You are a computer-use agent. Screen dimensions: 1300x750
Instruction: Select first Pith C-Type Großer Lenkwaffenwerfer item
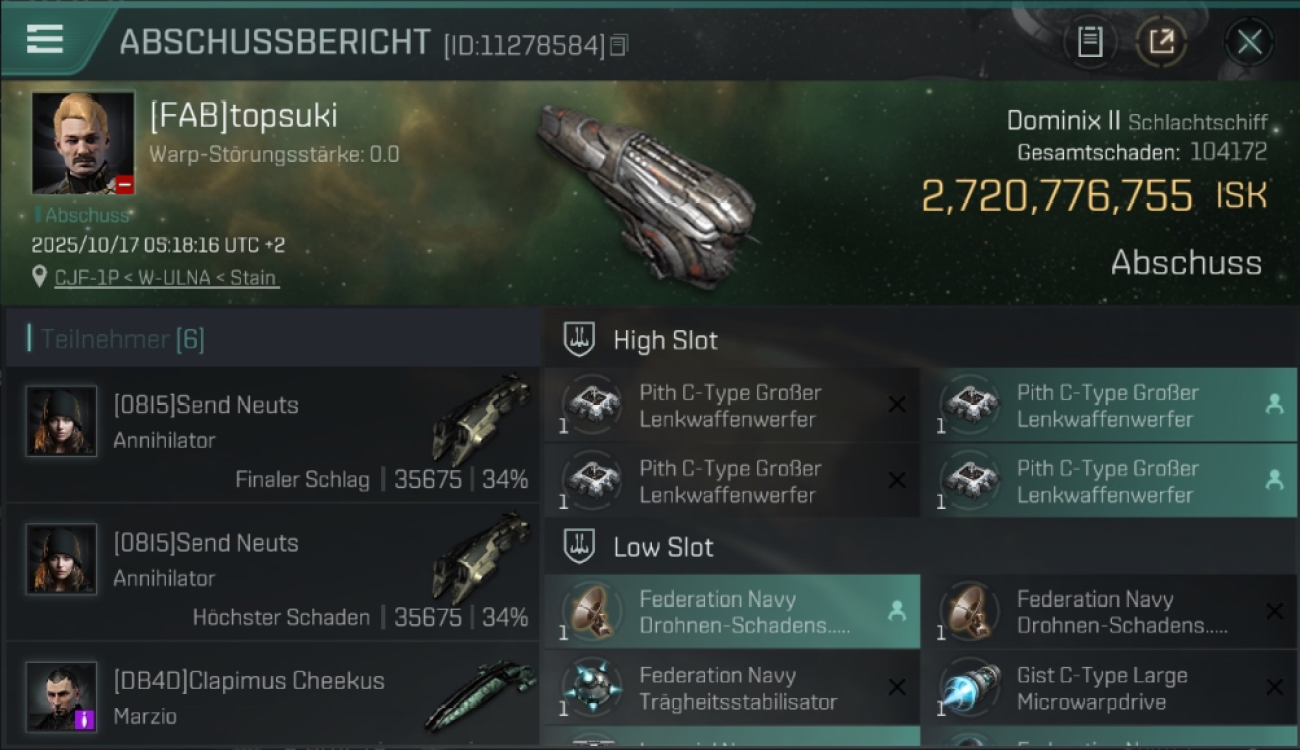point(732,405)
